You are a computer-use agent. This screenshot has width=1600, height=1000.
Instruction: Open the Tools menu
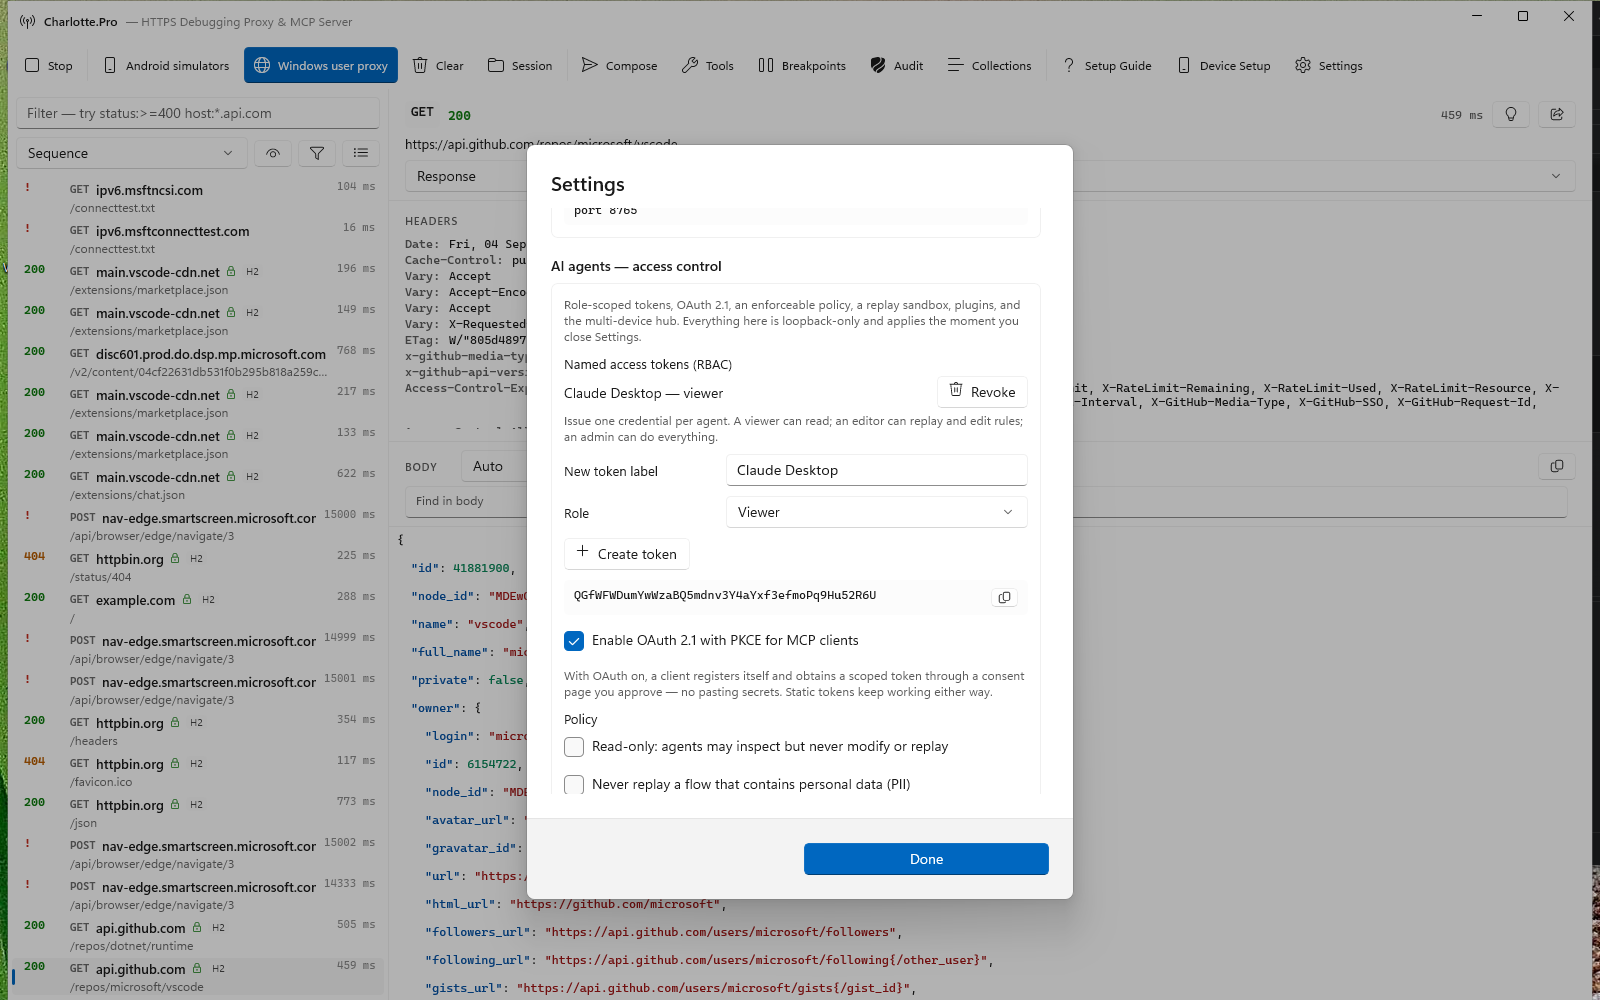click(x=708, y=65)
